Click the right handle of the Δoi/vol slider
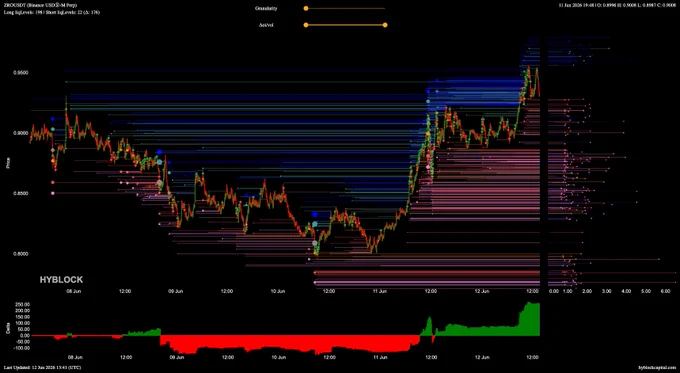 [x=385, y=25]
